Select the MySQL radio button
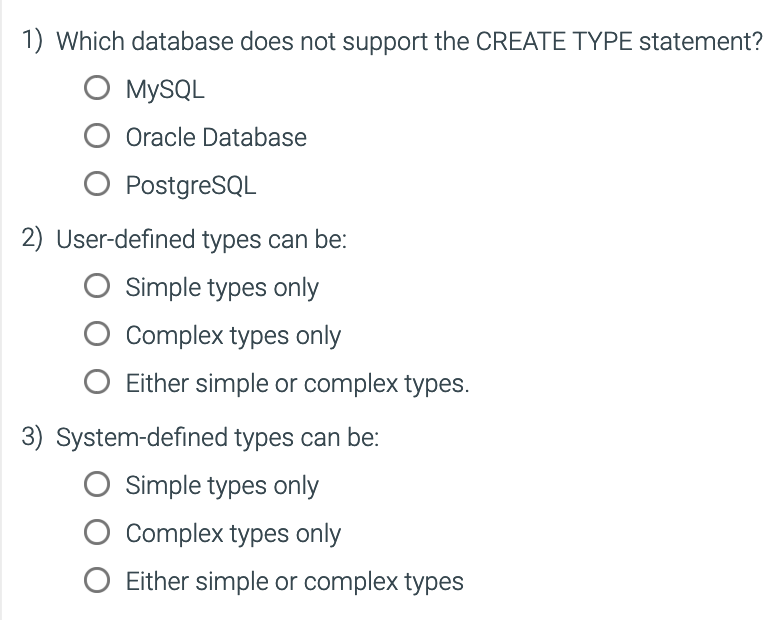Viewport: 784px width, 620px height. [x=97, y=88]
